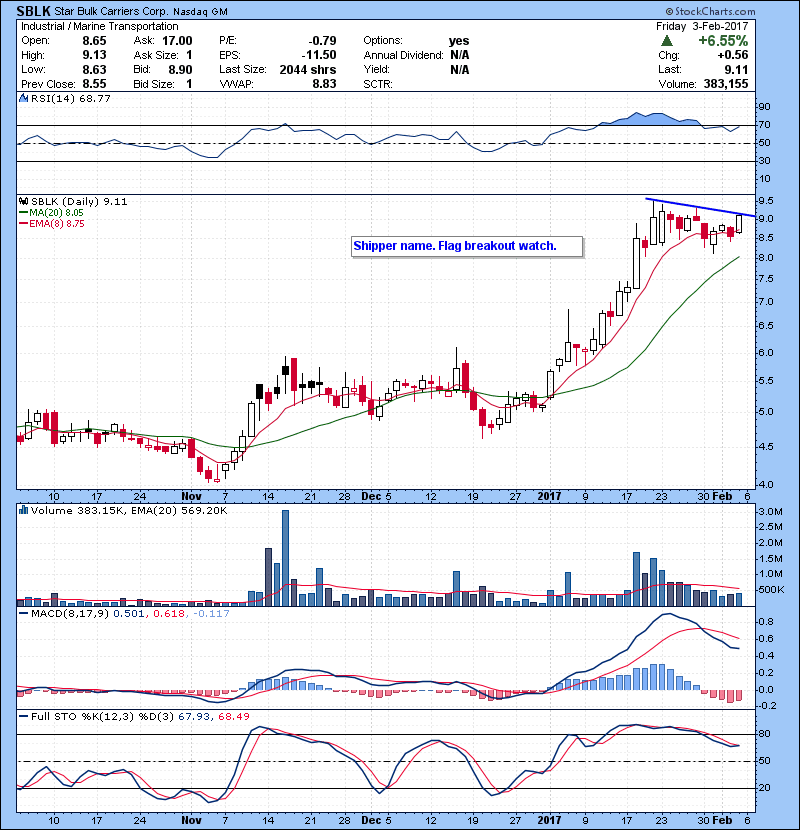Click the '3.0M' volume axis label

coord(771,511)
